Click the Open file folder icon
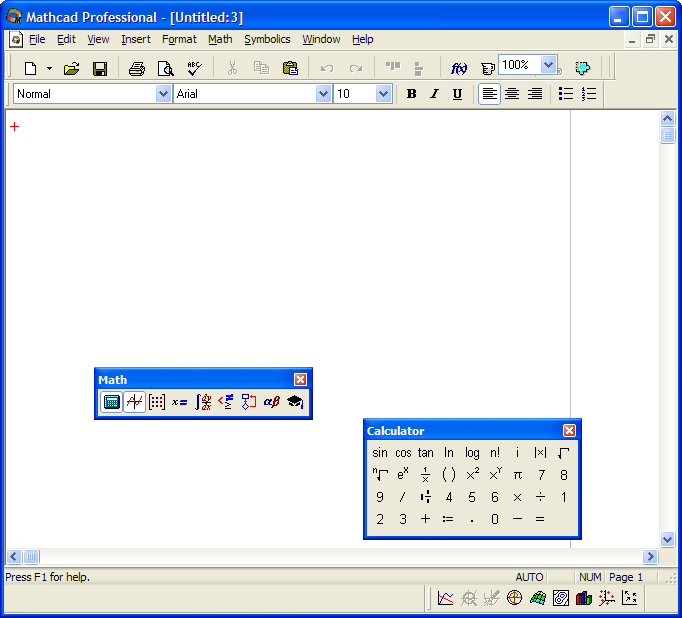The height and width of the screenshot is (618, 682). 71,68
